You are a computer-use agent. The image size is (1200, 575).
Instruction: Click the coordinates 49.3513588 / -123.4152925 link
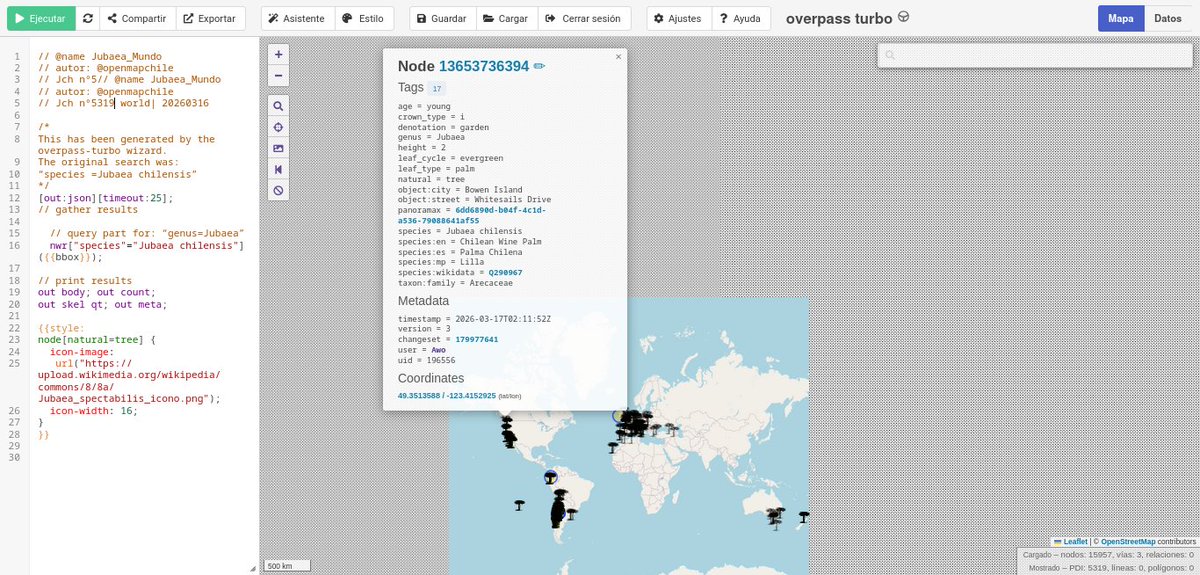point(447,396)
